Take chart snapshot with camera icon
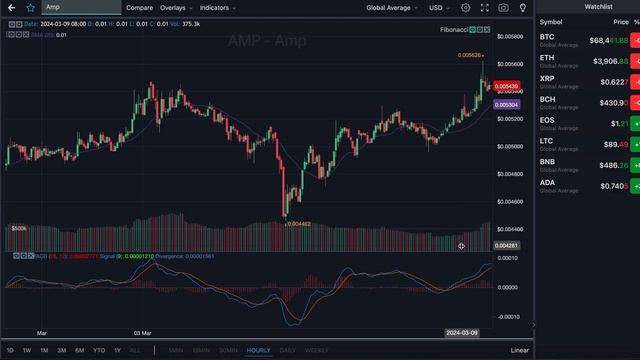The width and height of the screenshot is (640, 360). 503,8
